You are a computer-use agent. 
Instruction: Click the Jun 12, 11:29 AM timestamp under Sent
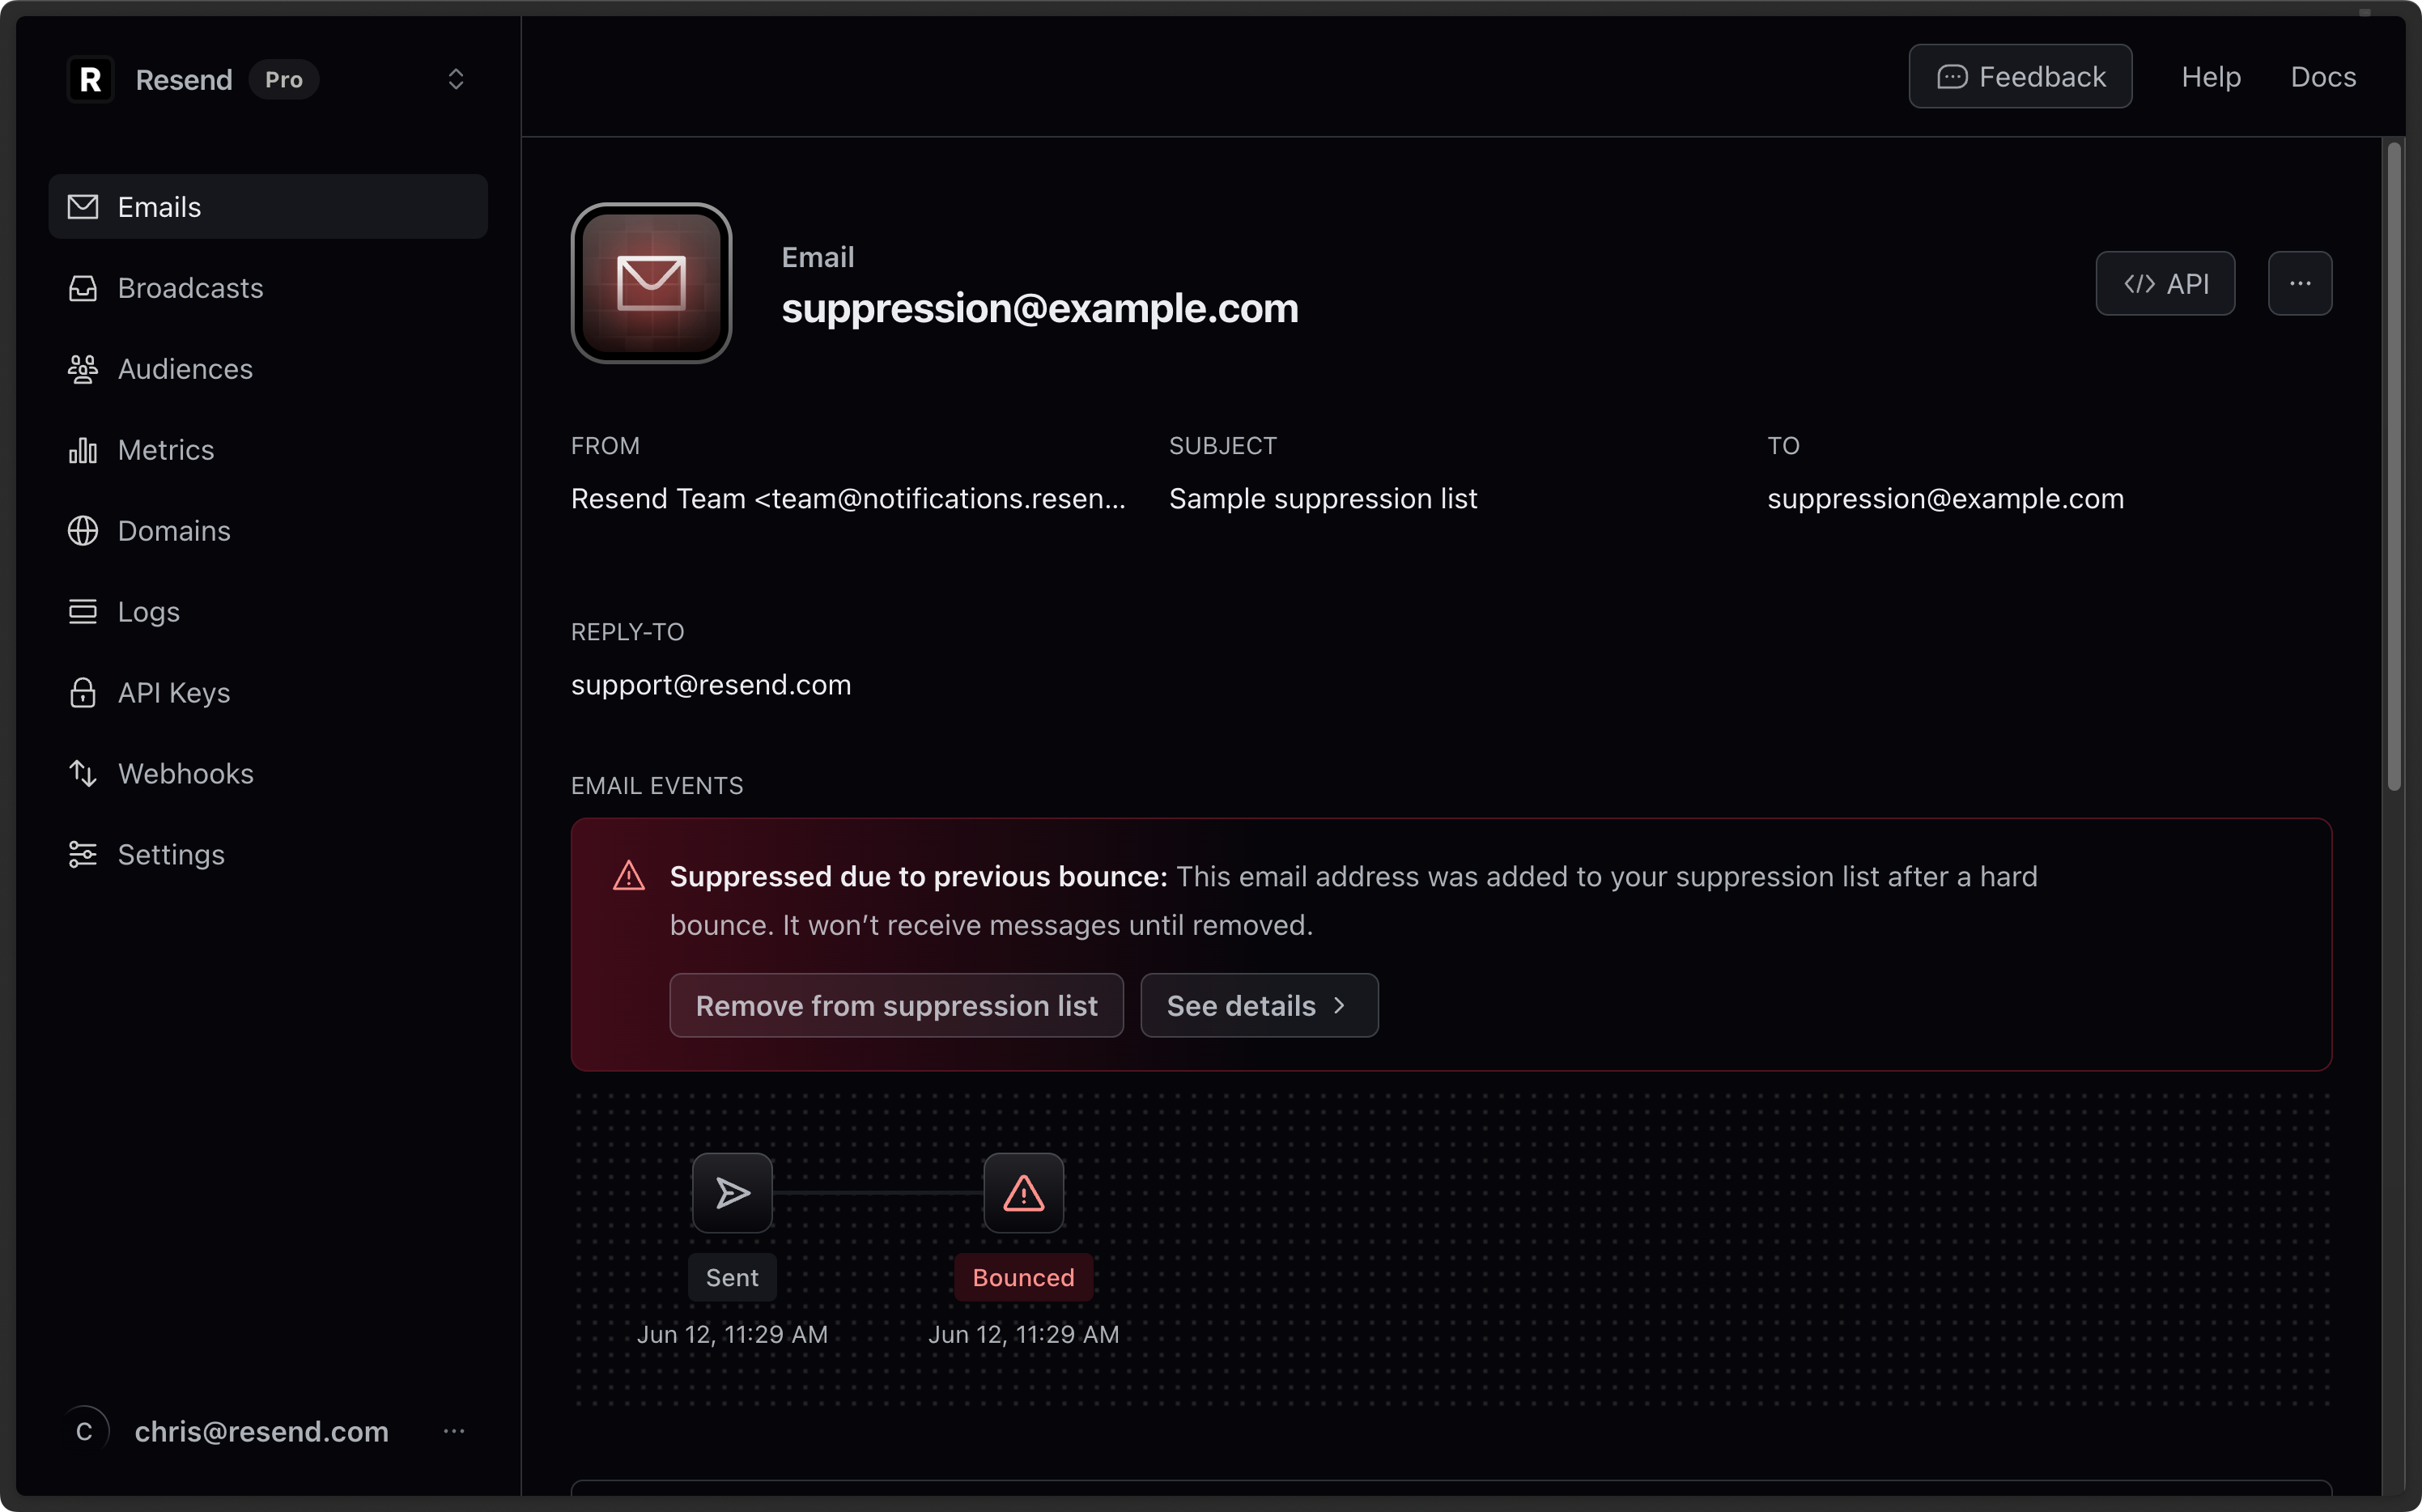[x=732, y=1335]
